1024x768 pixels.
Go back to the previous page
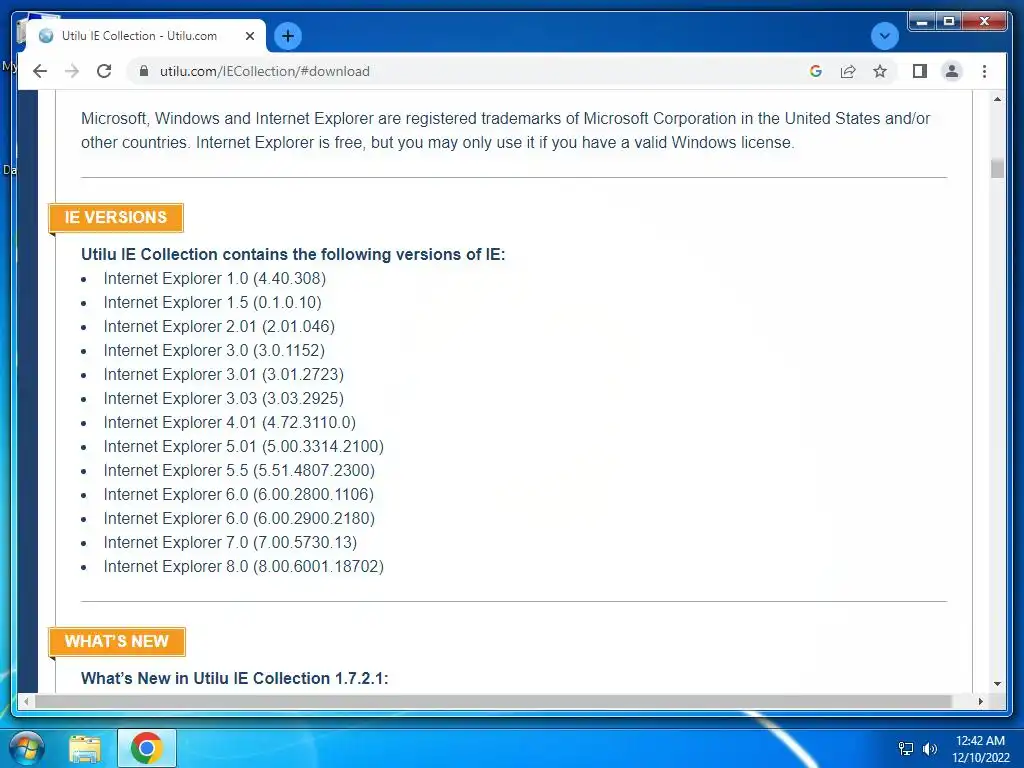40,71
